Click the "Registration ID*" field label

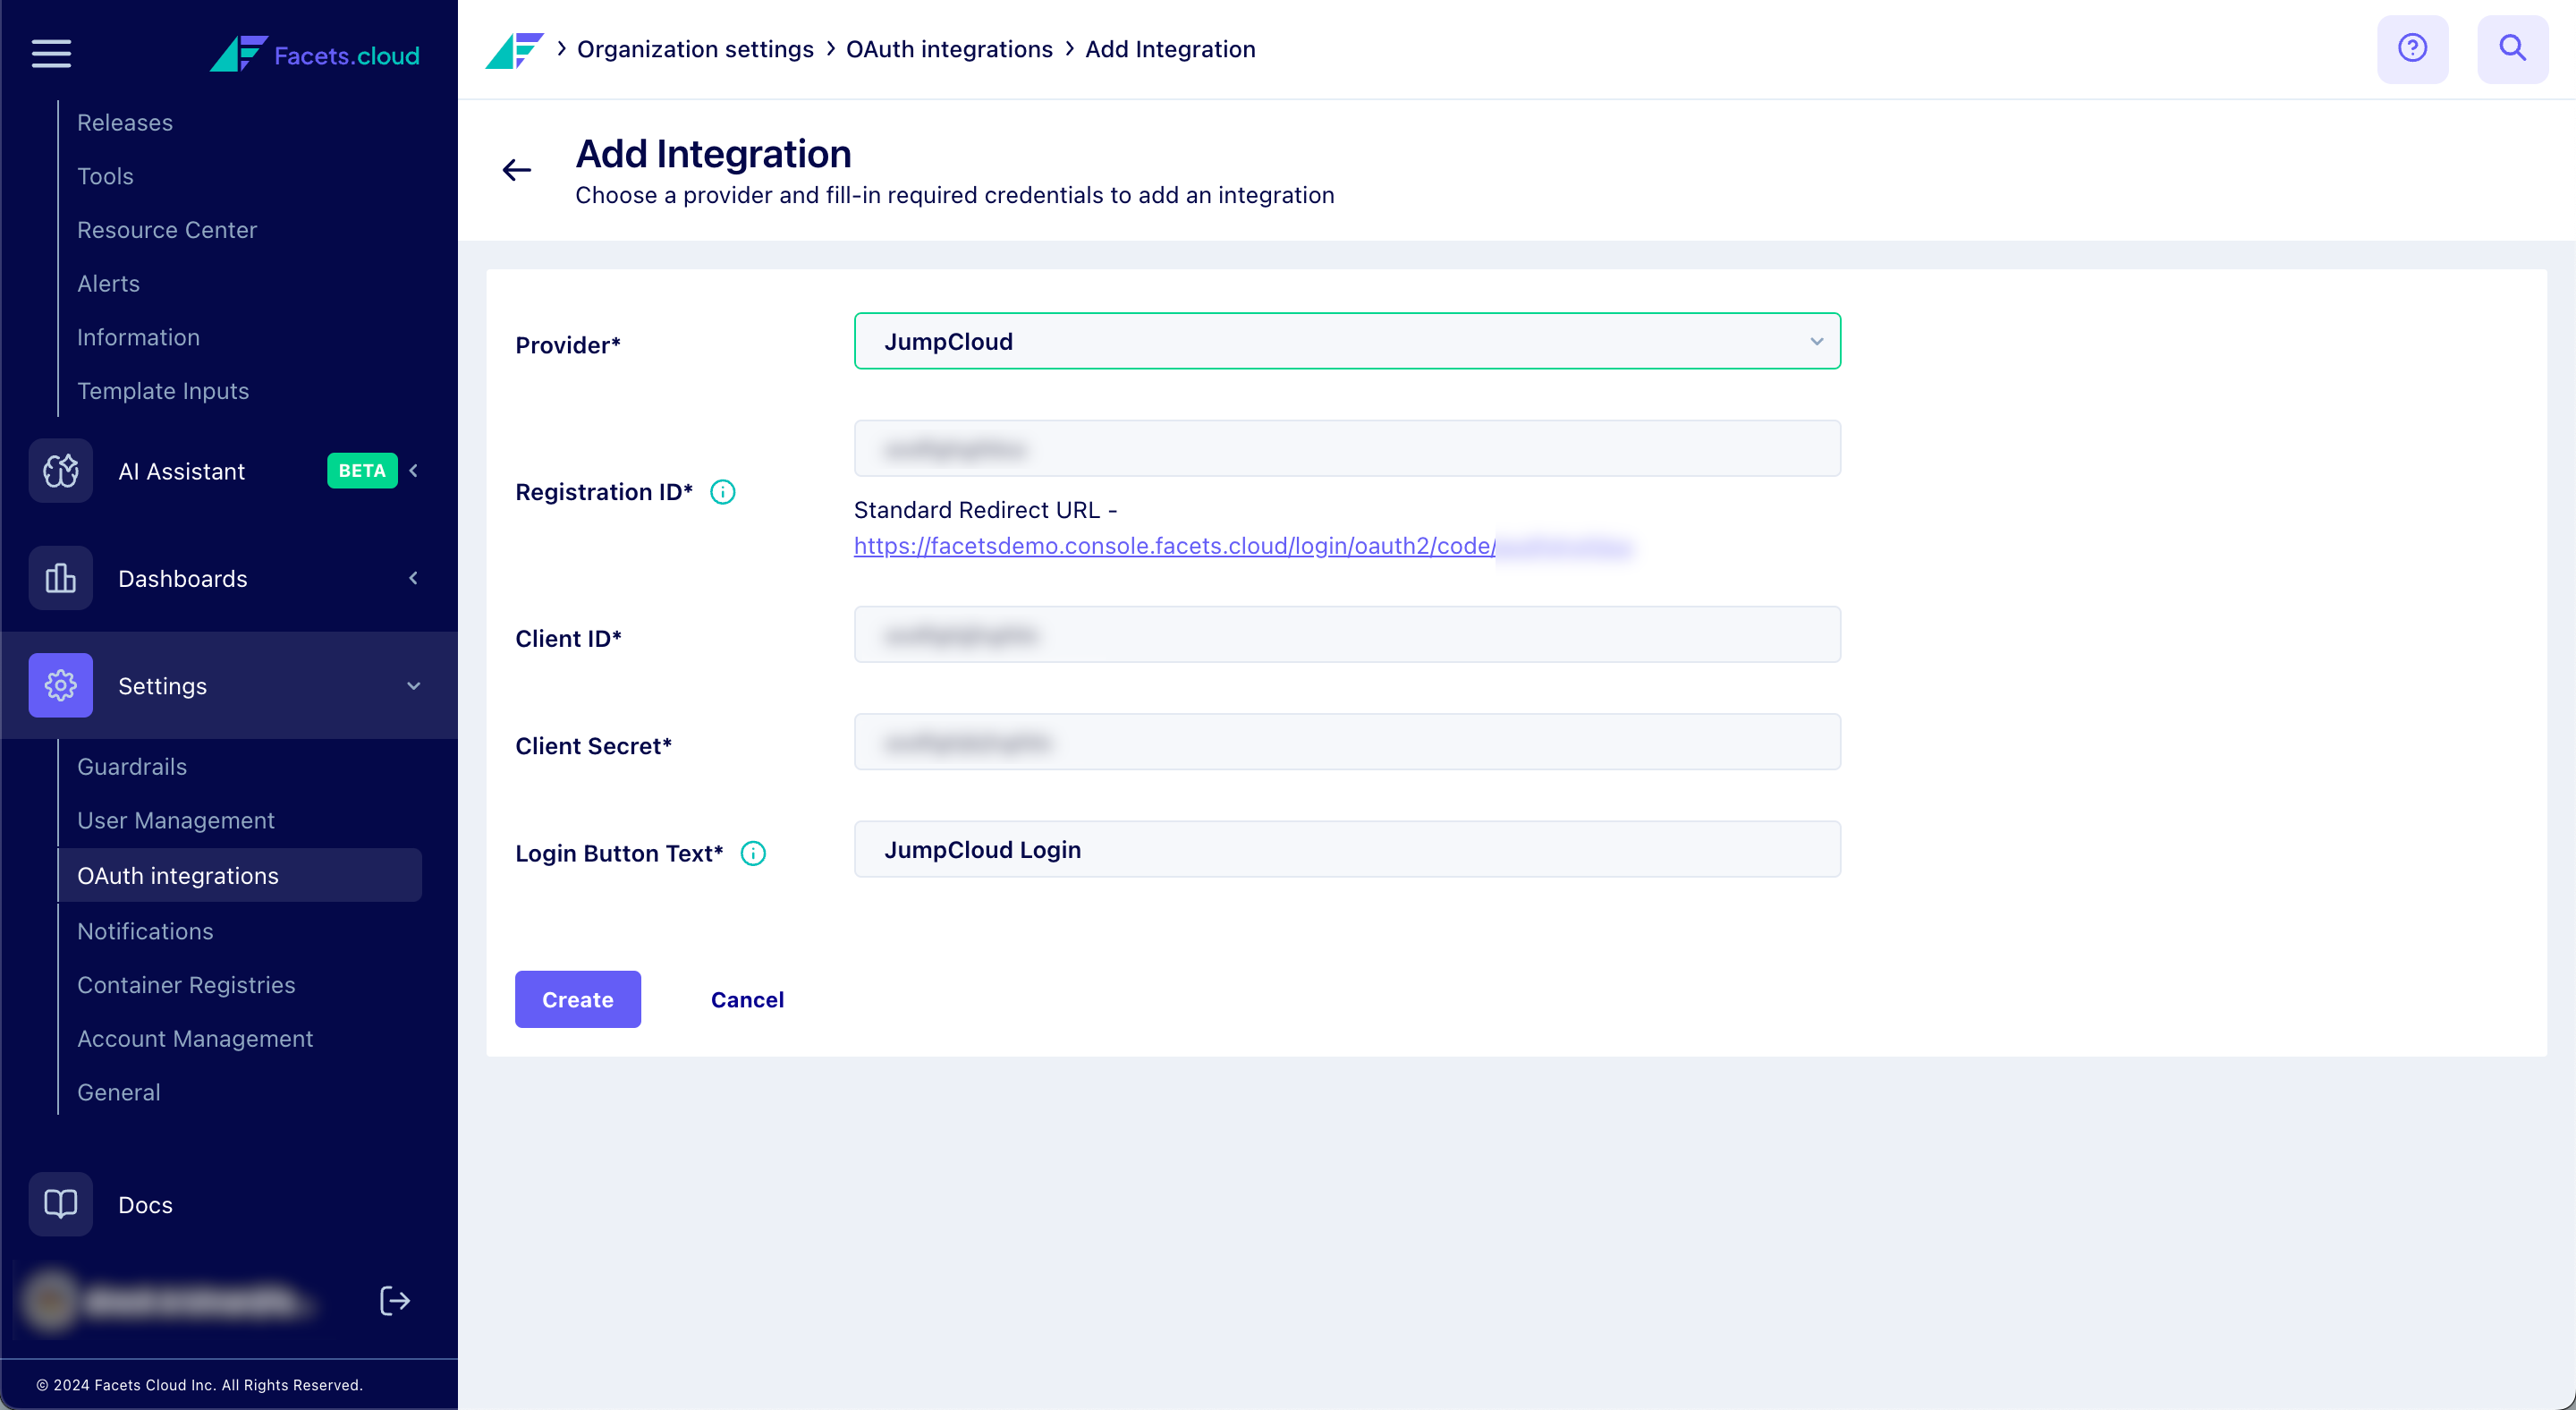(x=604, y=492)
